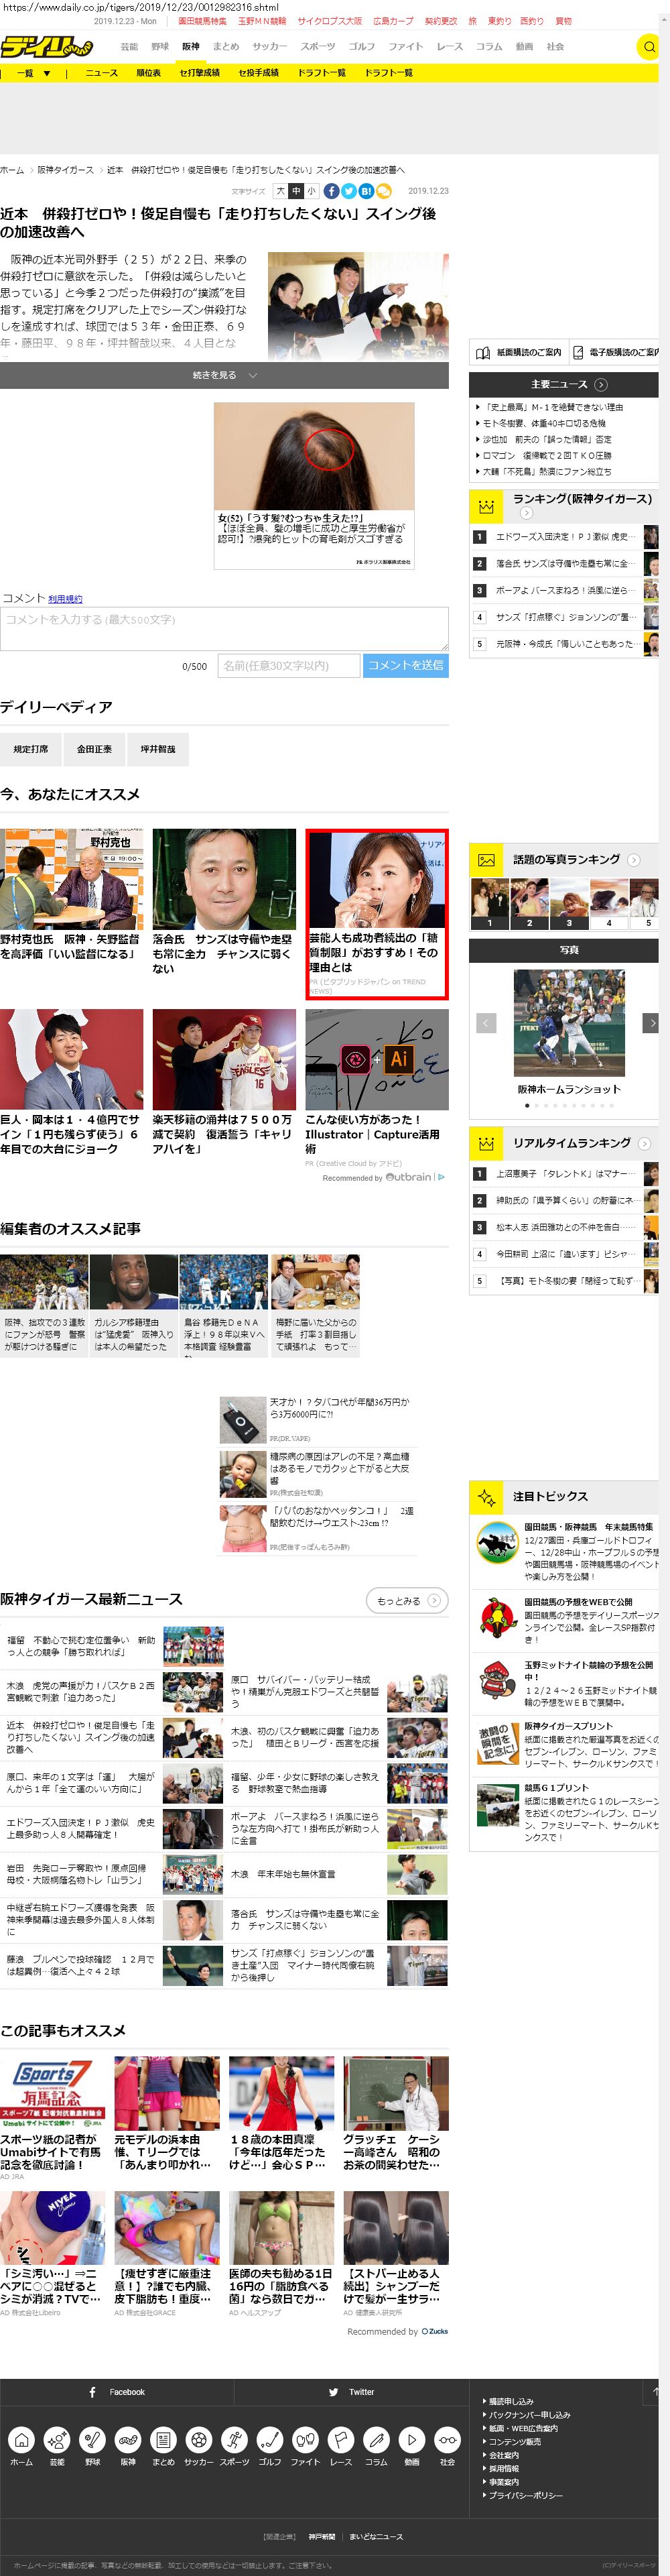
Task: Set font size to small (小)
Action: pyautogui.click(x=311, y=191)
